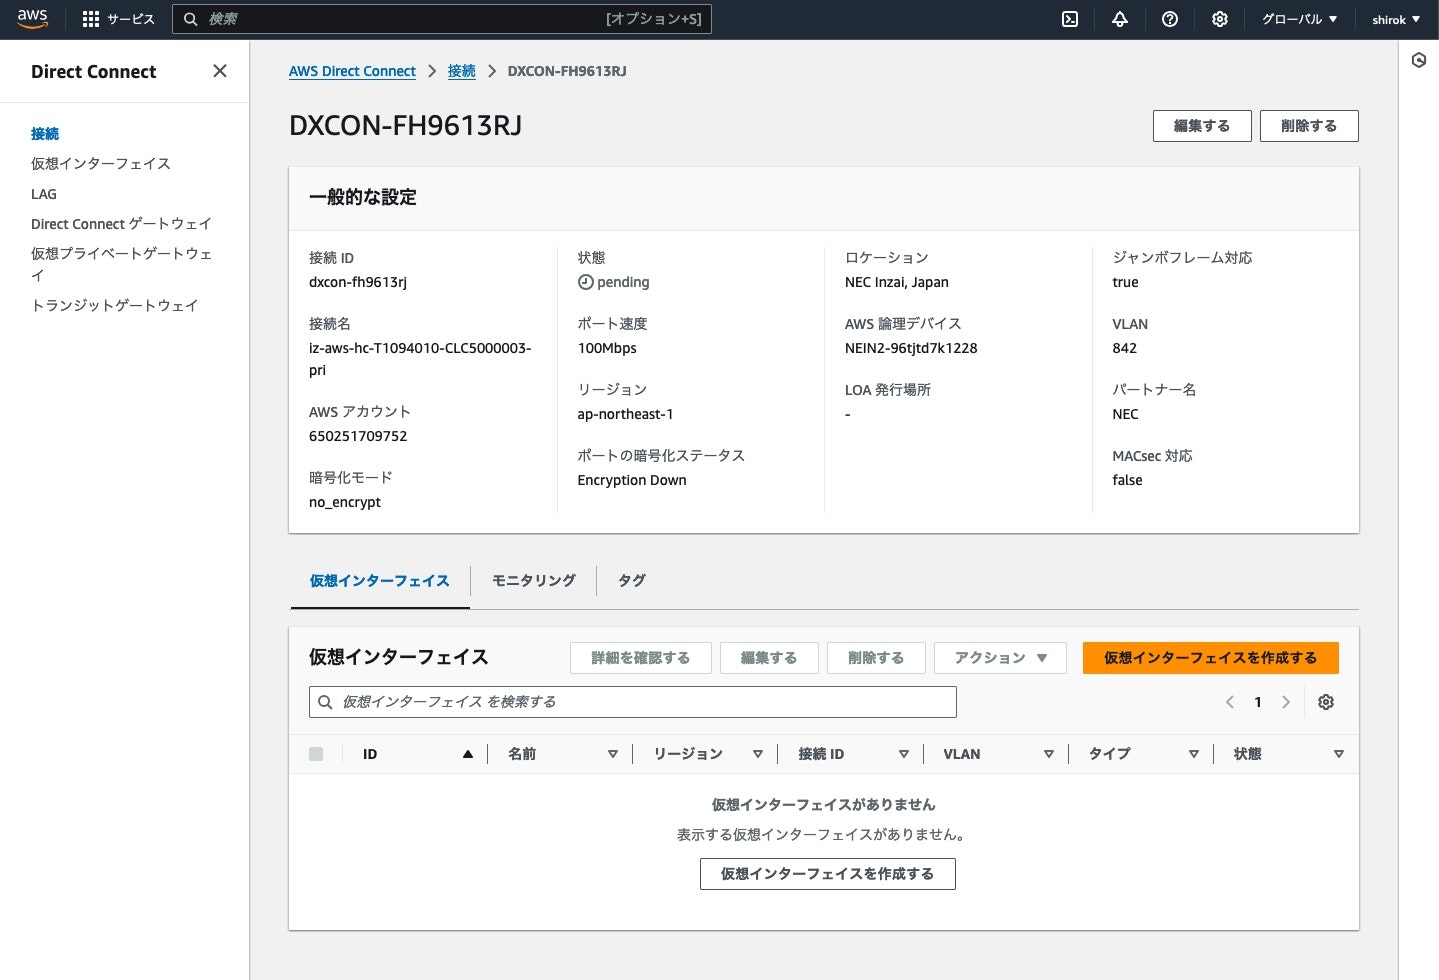Select the connection ID dxcon-fh9613rj text

(x=358, y=282)
